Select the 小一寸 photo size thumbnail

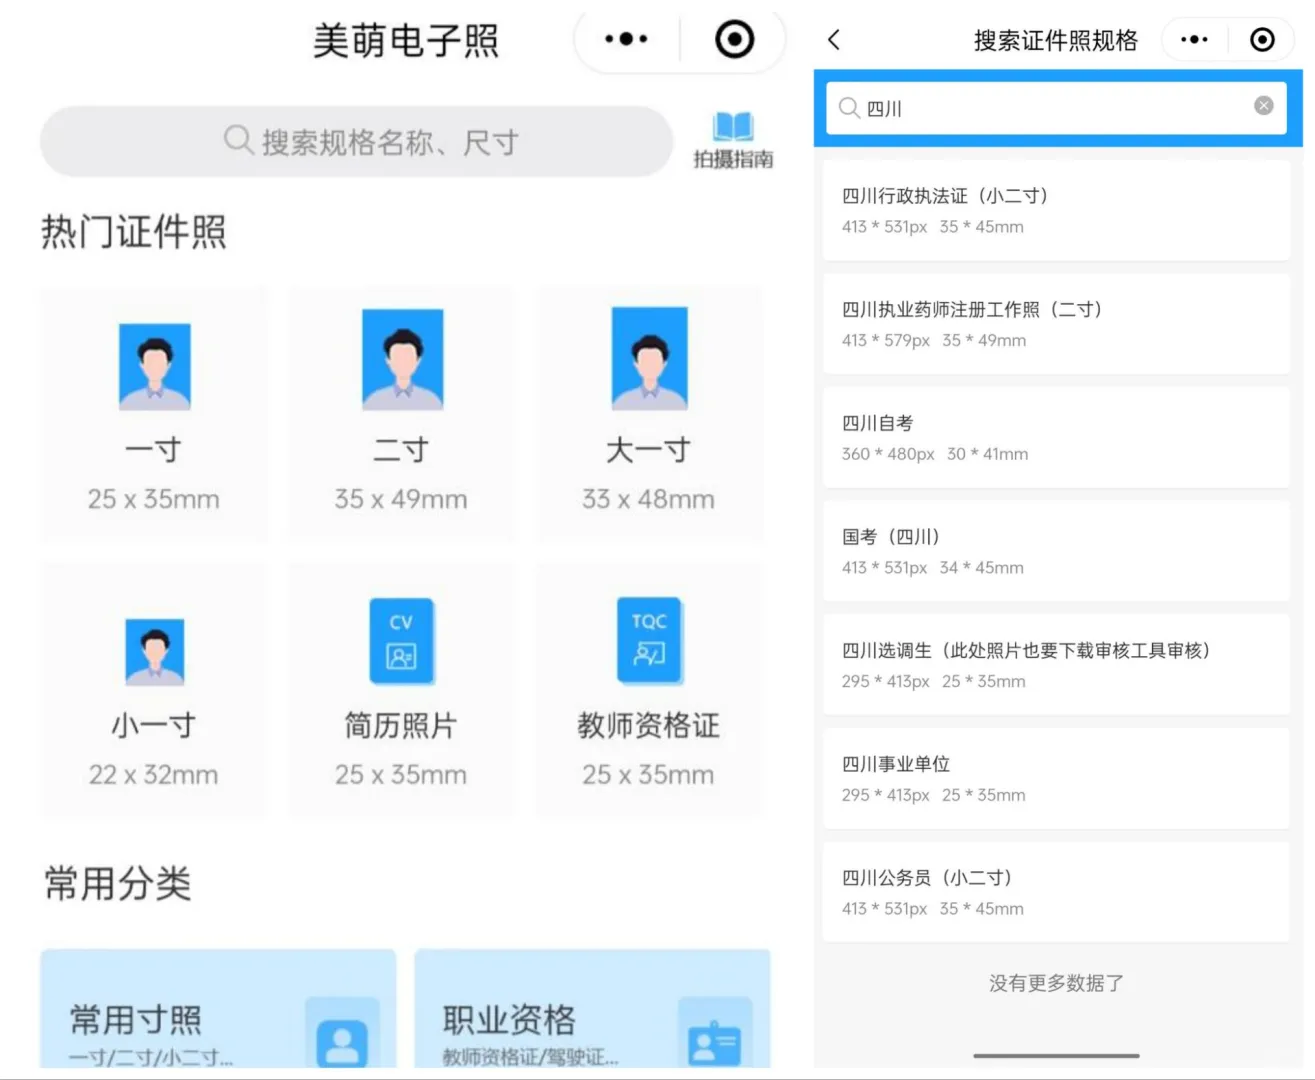(x=153, y=690)
